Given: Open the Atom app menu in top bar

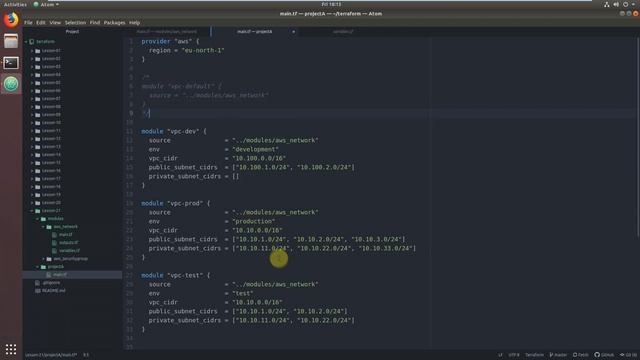Looking at the screenshot, I should tap(46, 4).
